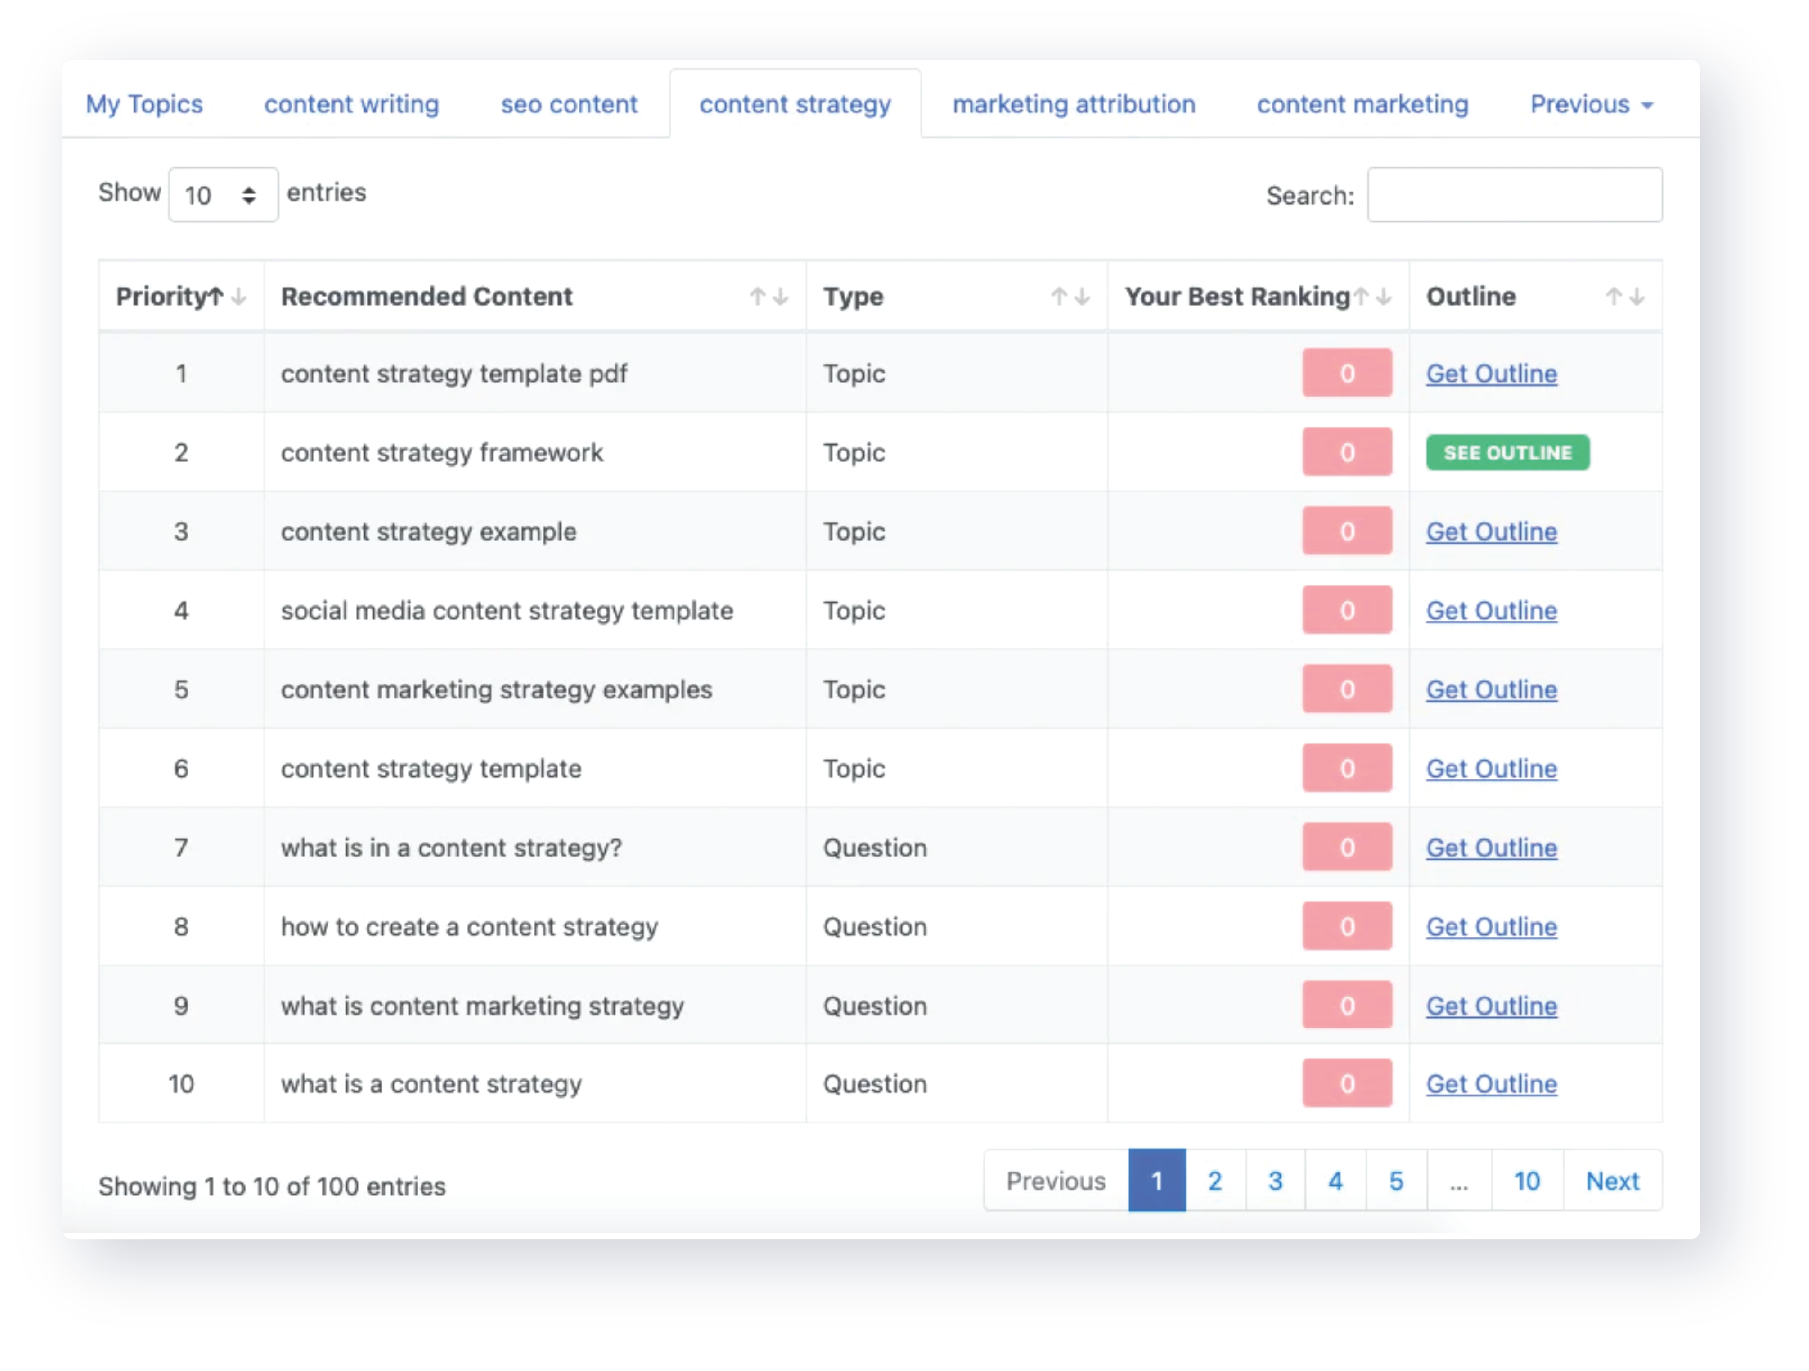Screen dimensions: 1809x1371
Task: Select 'what is in a content strategy?' cell
Action: pyautogui.click(x=535, y=848)
